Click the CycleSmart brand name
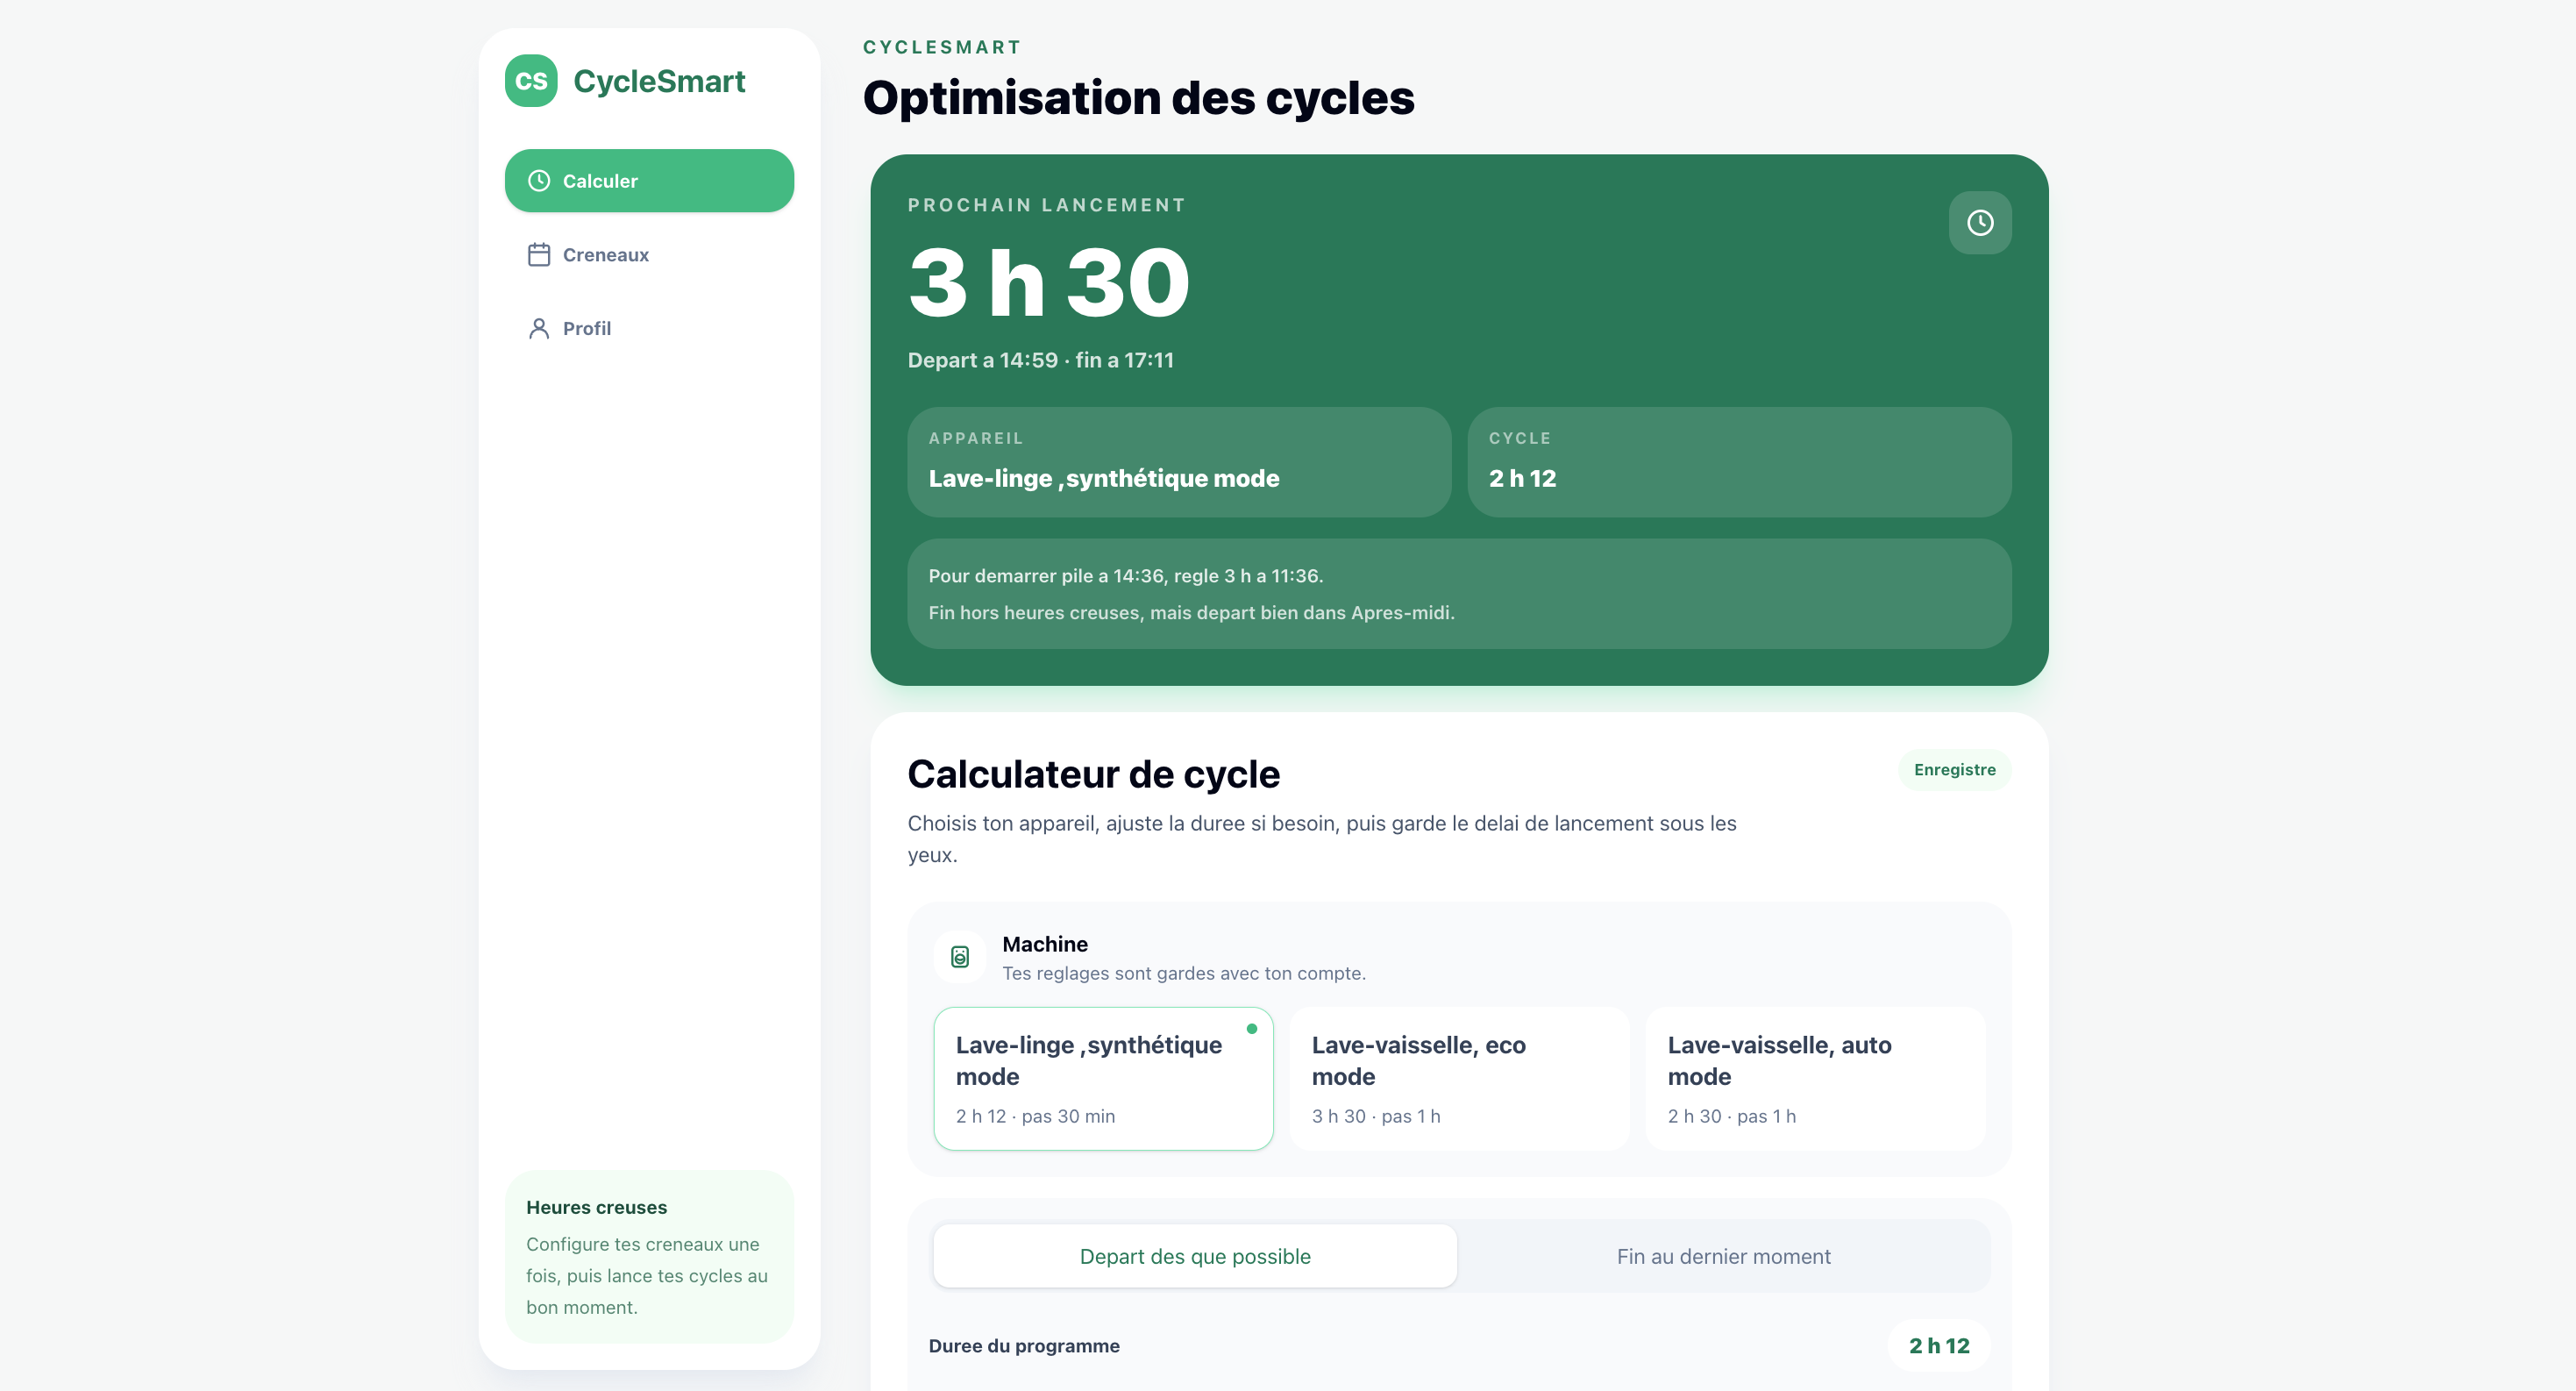 [x=659, y=81]
